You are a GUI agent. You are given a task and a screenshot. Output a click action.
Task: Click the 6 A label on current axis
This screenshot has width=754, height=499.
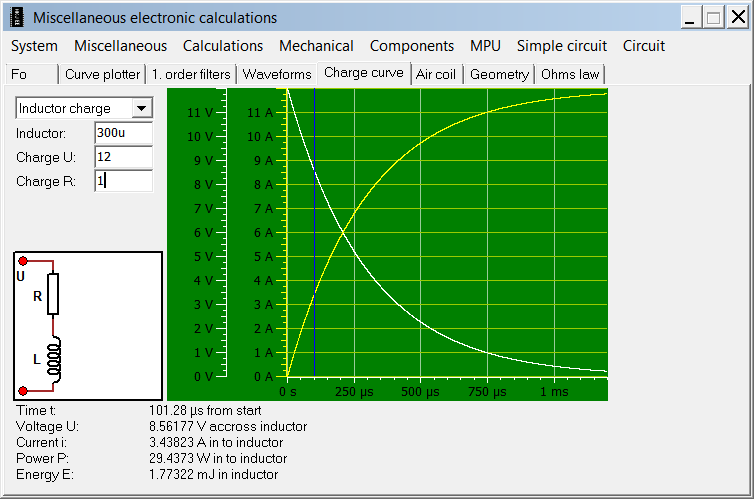point(264,233)
